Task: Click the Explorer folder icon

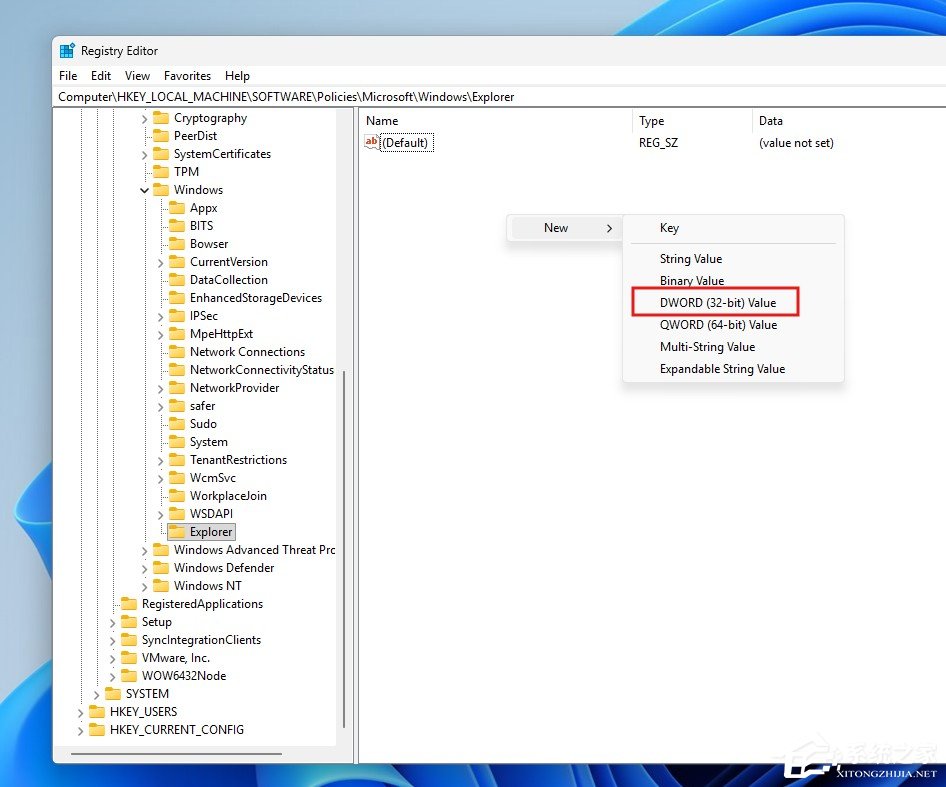Action: 177,532
